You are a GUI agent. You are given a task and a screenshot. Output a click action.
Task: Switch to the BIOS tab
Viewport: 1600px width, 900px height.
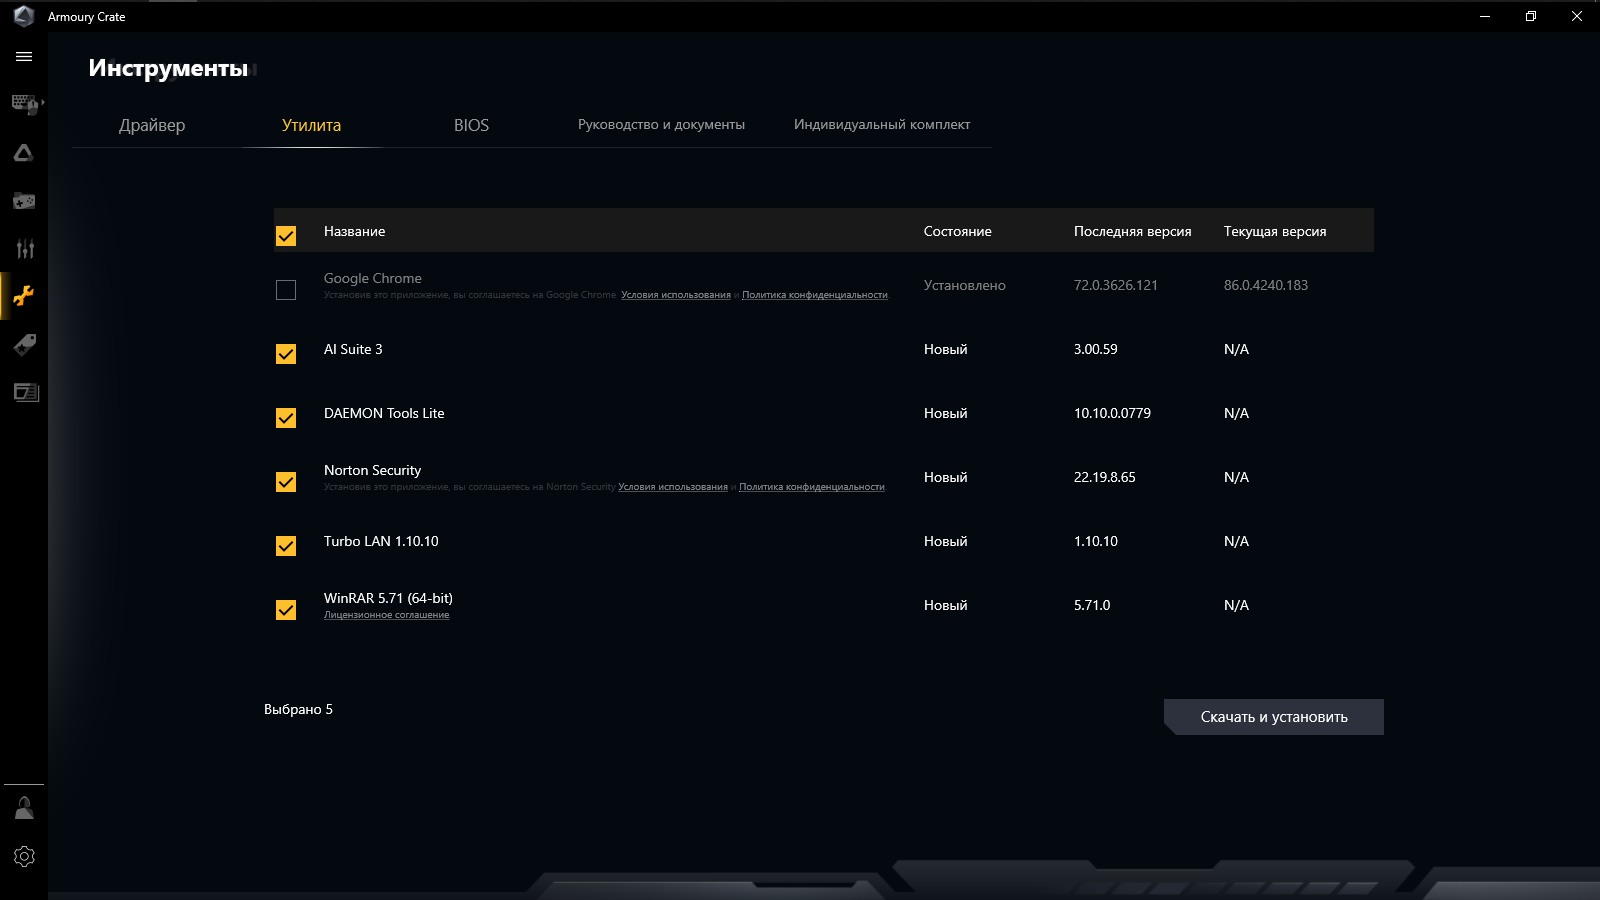[471, 125]
